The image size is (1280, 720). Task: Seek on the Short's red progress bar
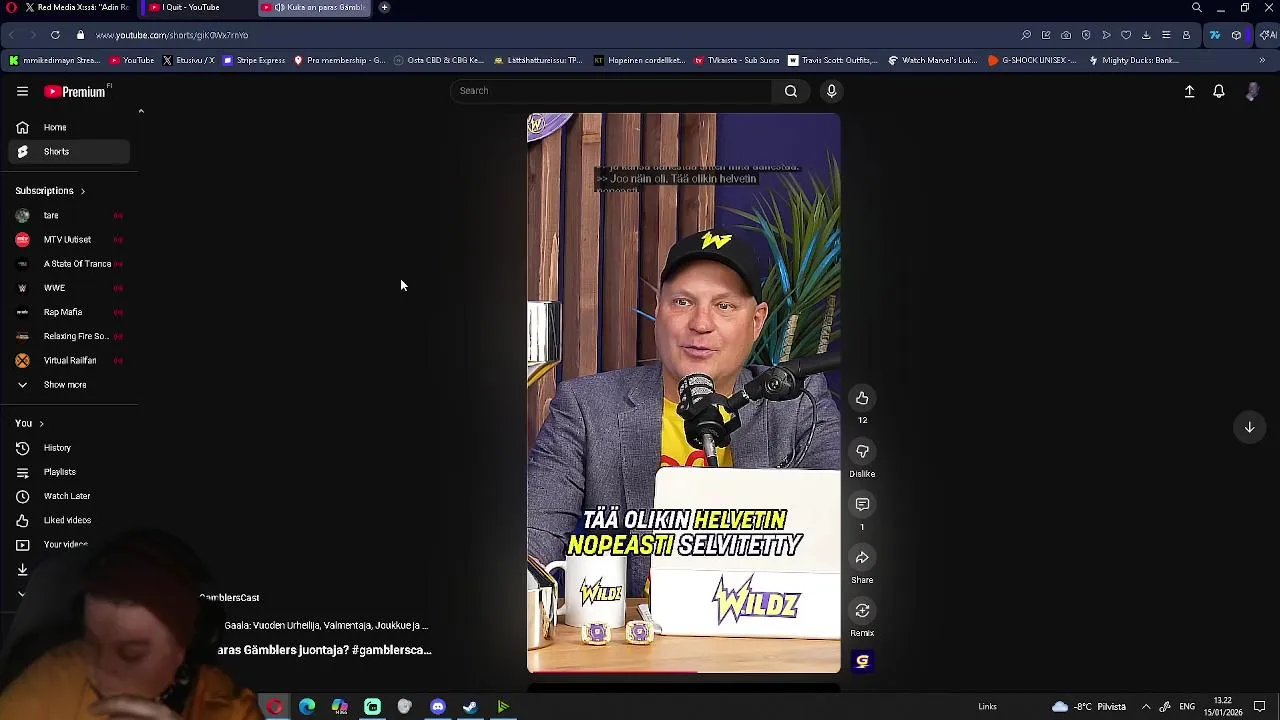[x=684, y=672]
